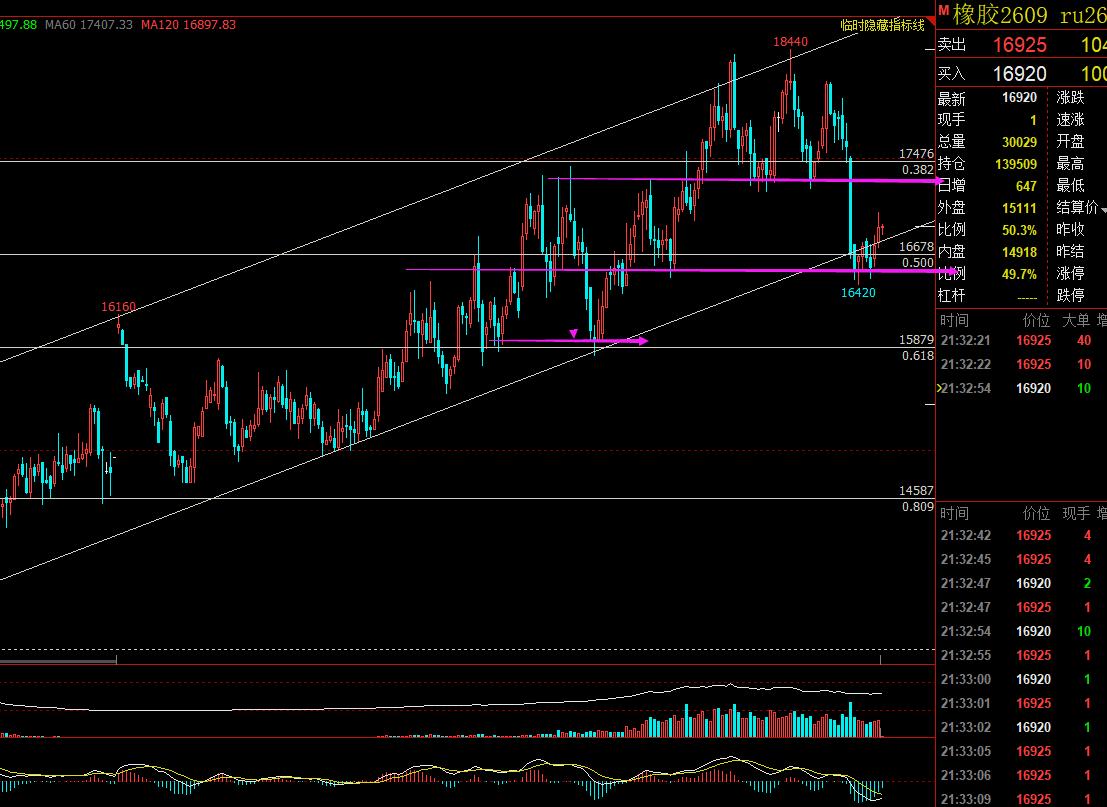Click the 昨结 label
Viewport: 1107px width, 807px height.
tap(1070, 251)
